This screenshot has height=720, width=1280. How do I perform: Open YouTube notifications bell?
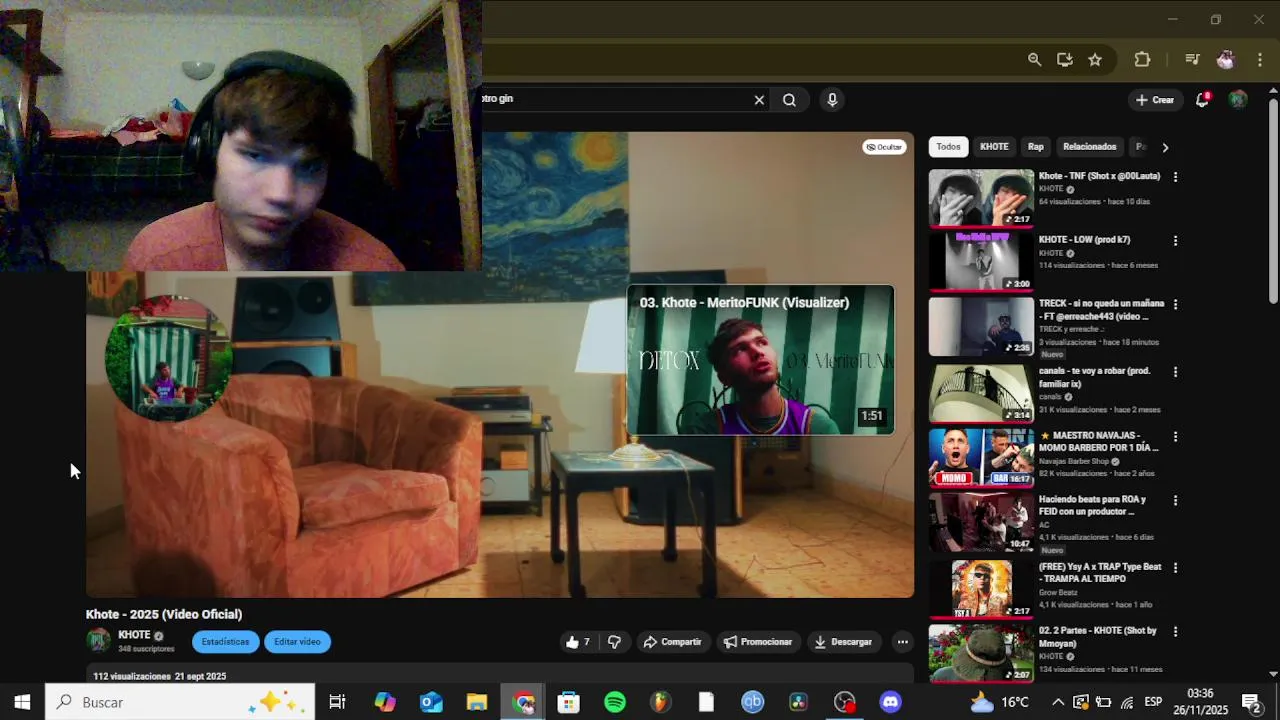tap(1203, 100)
